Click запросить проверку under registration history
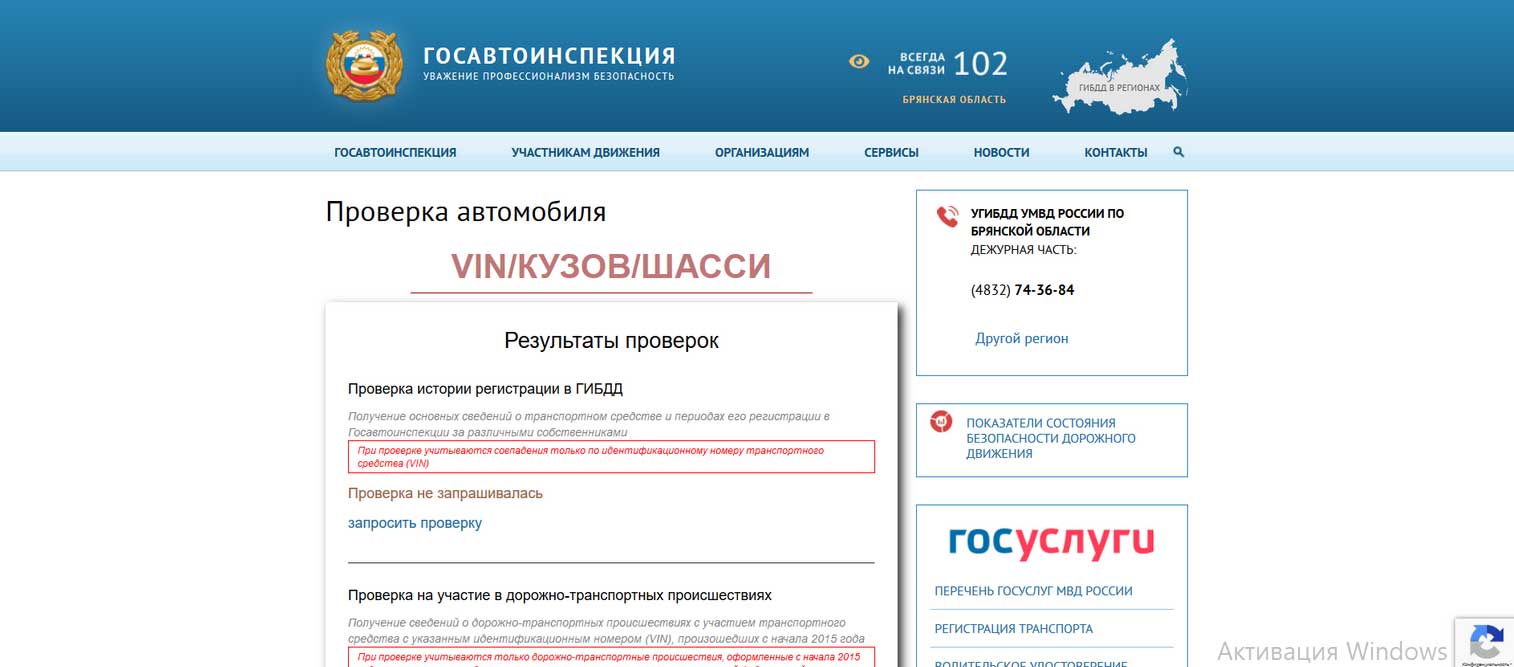Viewport: 1514px width, 667px height. tap(415, 523)
